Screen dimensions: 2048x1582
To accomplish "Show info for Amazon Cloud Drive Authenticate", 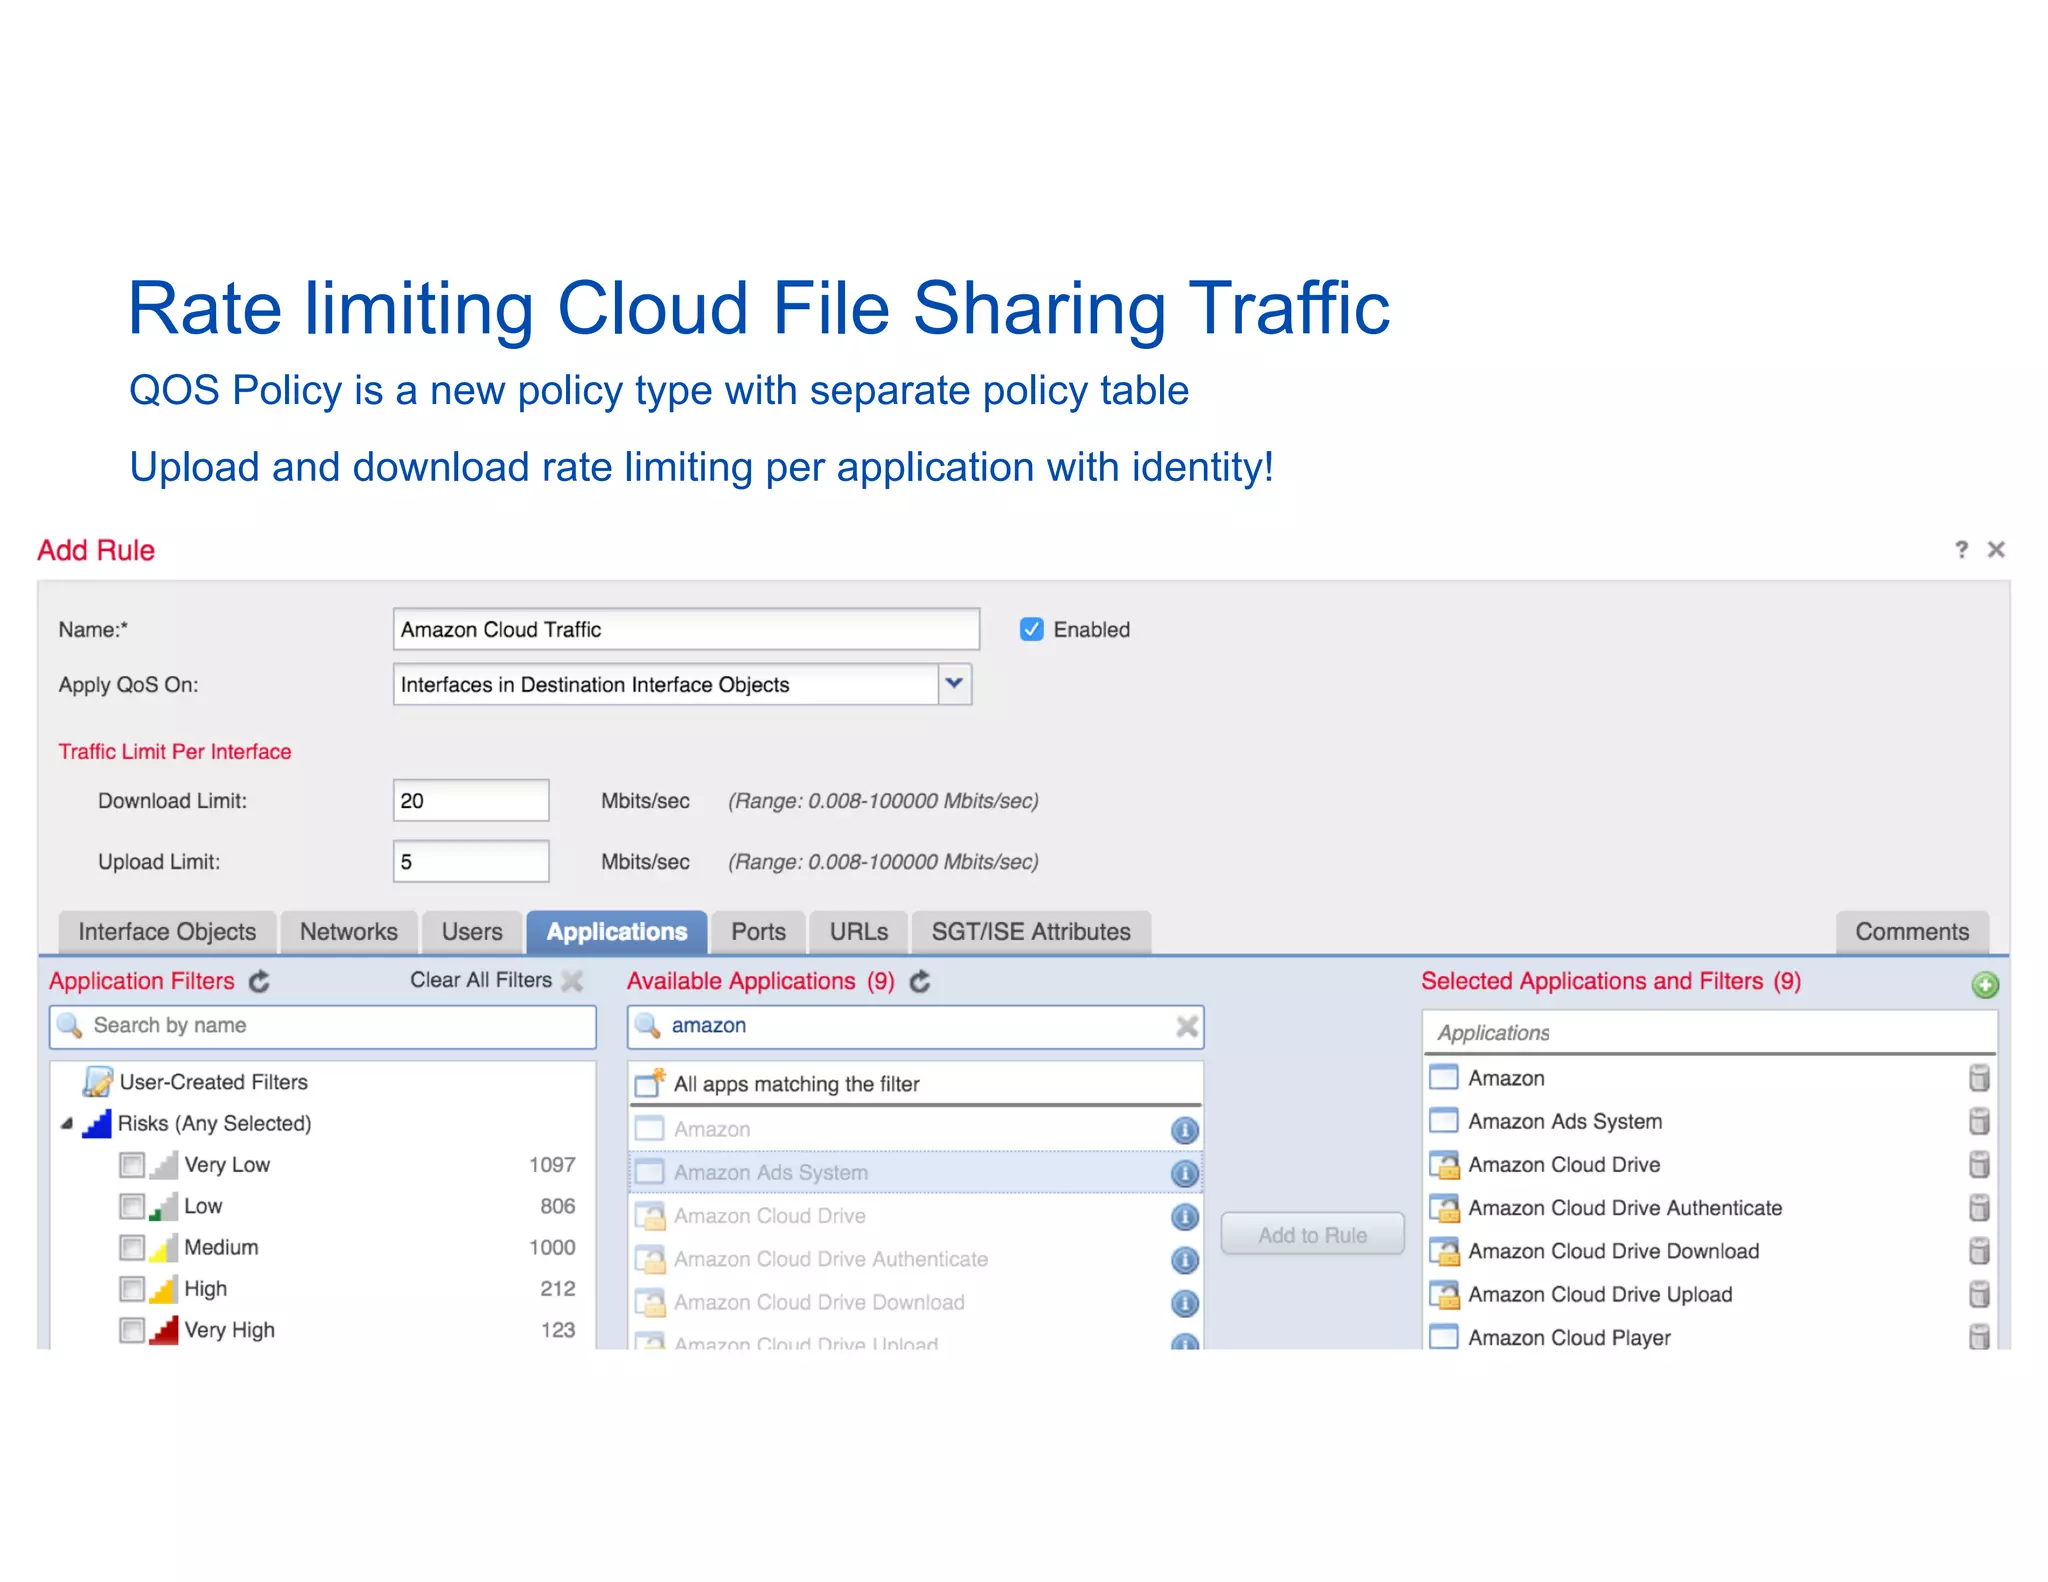I will click(x=1184, y=1260).
